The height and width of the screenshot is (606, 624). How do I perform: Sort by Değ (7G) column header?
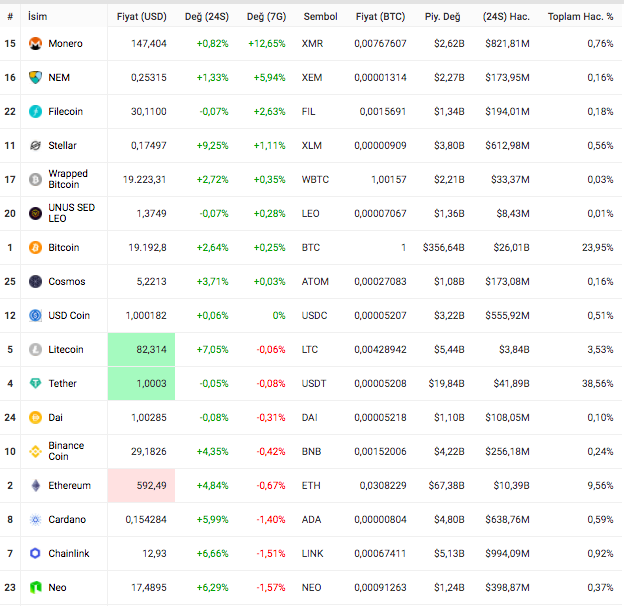tap(267, 16)
